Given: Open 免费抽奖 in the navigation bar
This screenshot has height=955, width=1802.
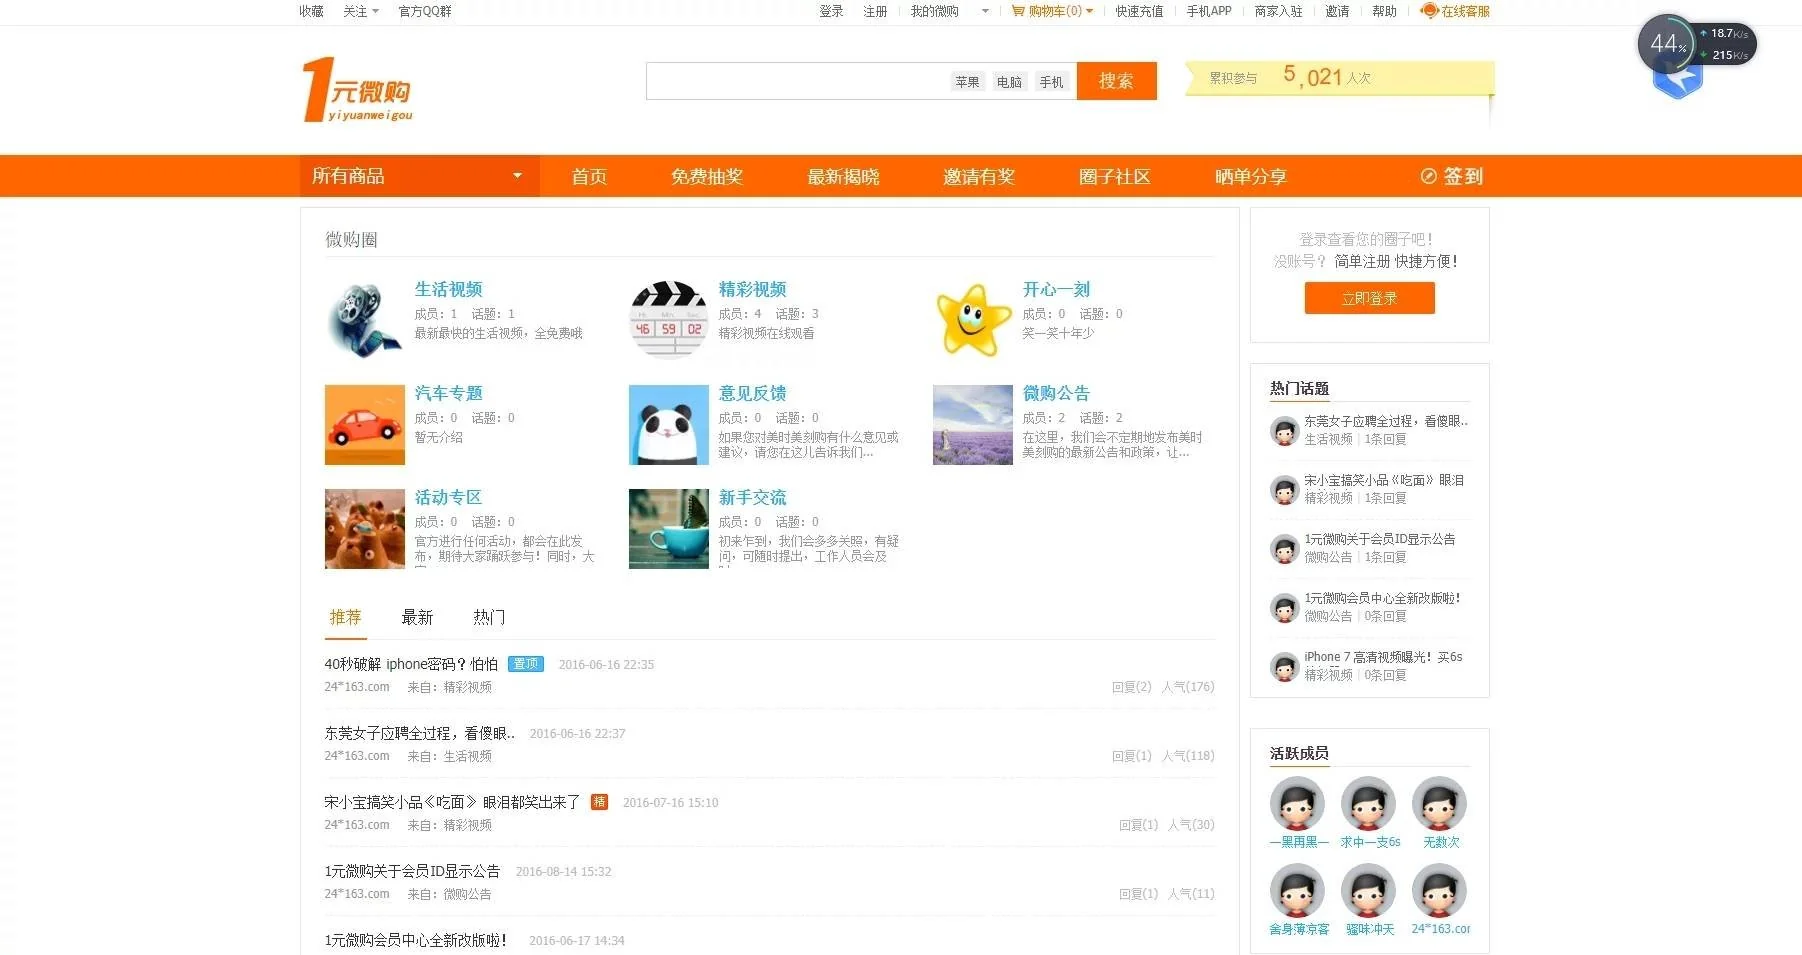Looking at the screenshot, I should [706, 176].
